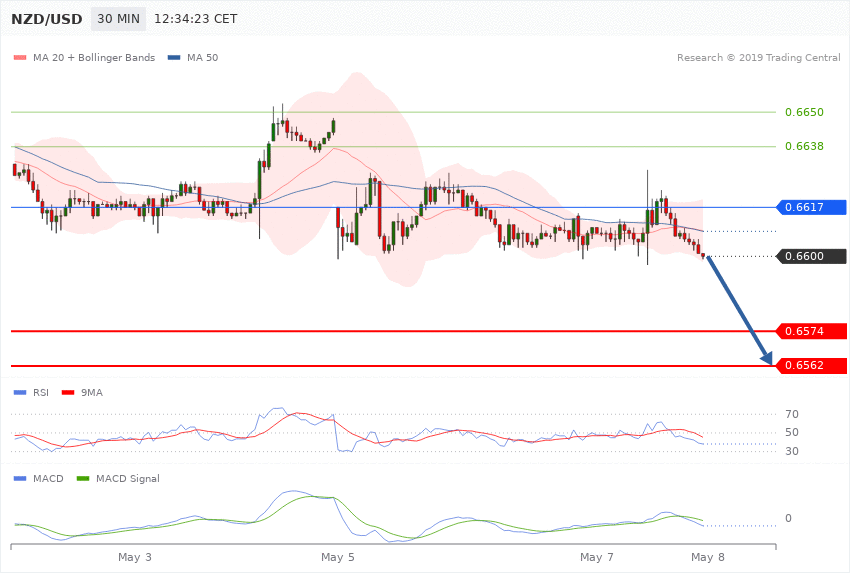Click the May 7 date label
850x576 pixels.
[597, 557]
